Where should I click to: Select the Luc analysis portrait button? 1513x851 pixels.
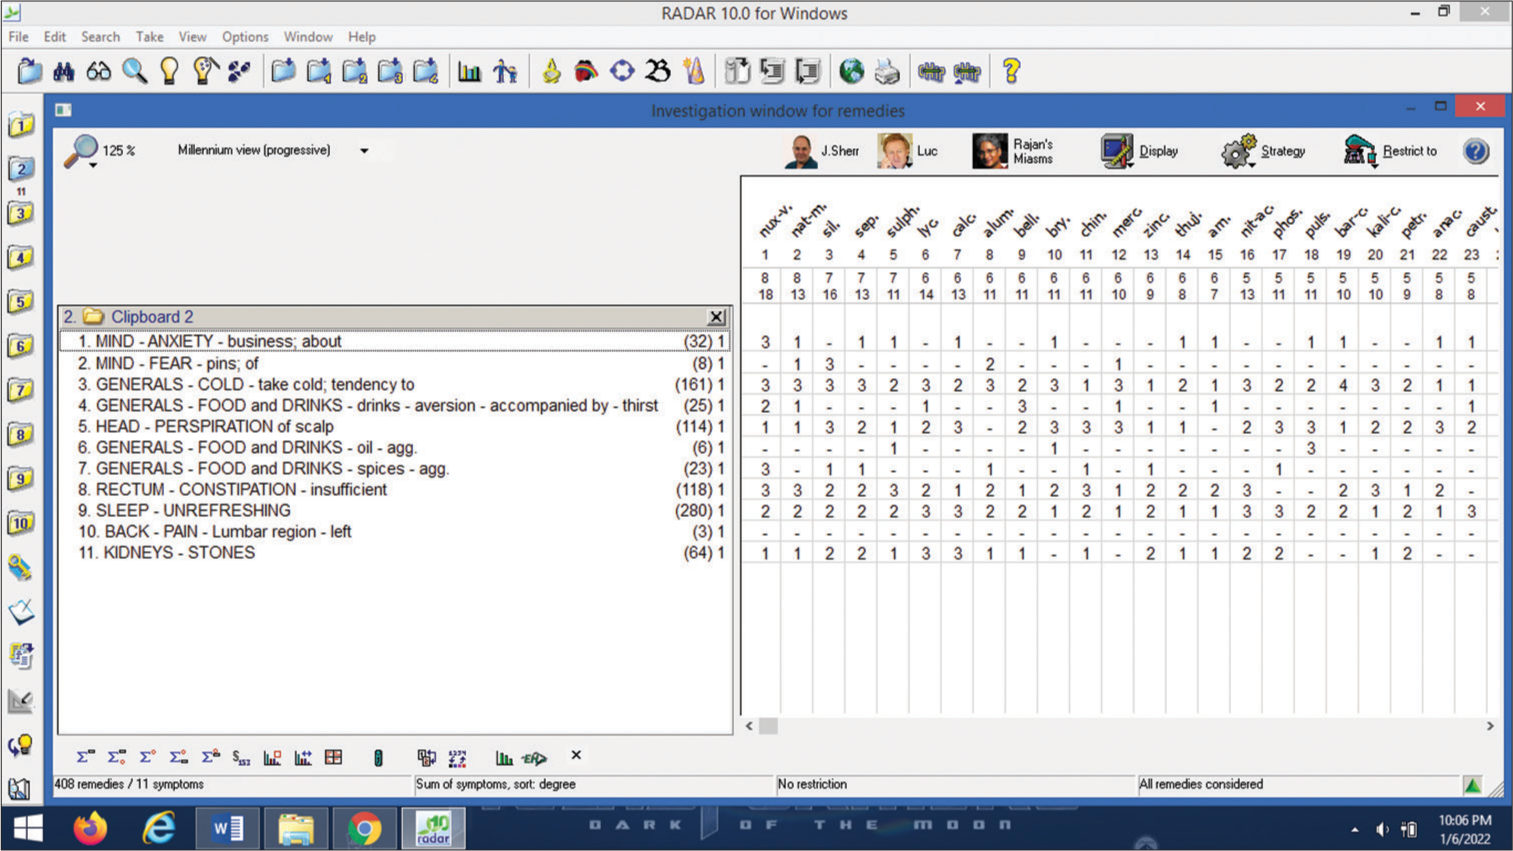(908, 151)
